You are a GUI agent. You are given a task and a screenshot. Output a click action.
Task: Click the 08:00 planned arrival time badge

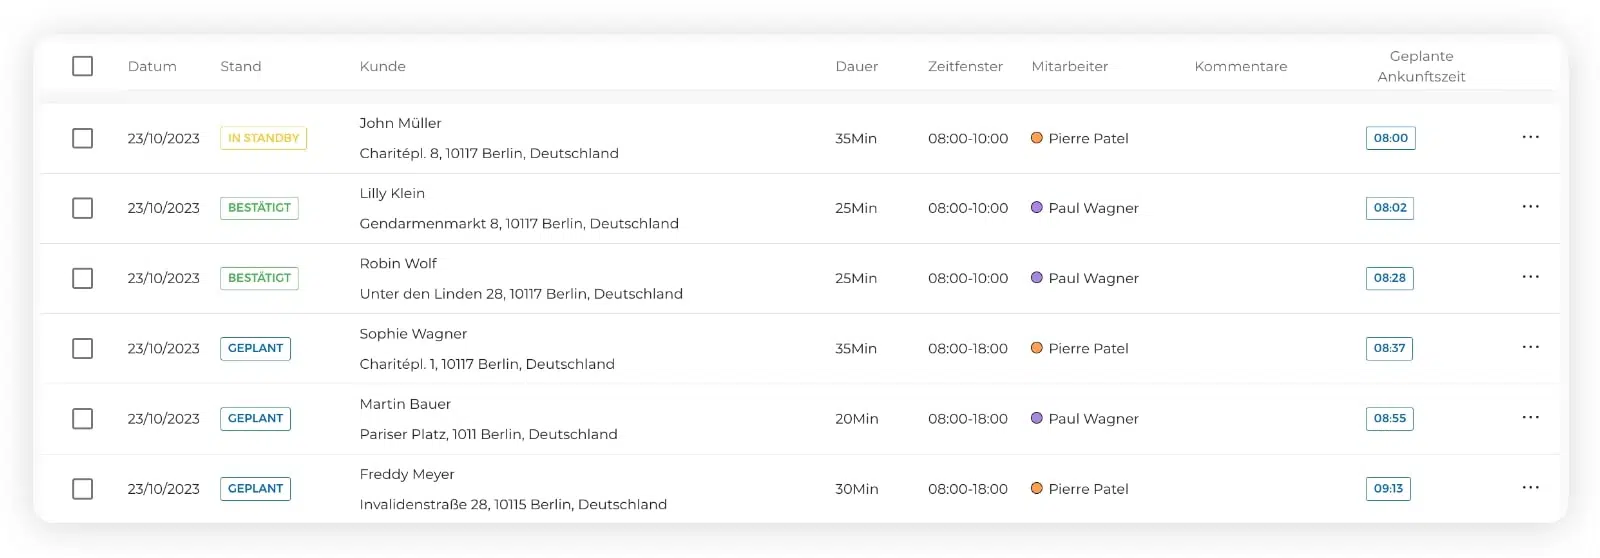click(1390, 138)
